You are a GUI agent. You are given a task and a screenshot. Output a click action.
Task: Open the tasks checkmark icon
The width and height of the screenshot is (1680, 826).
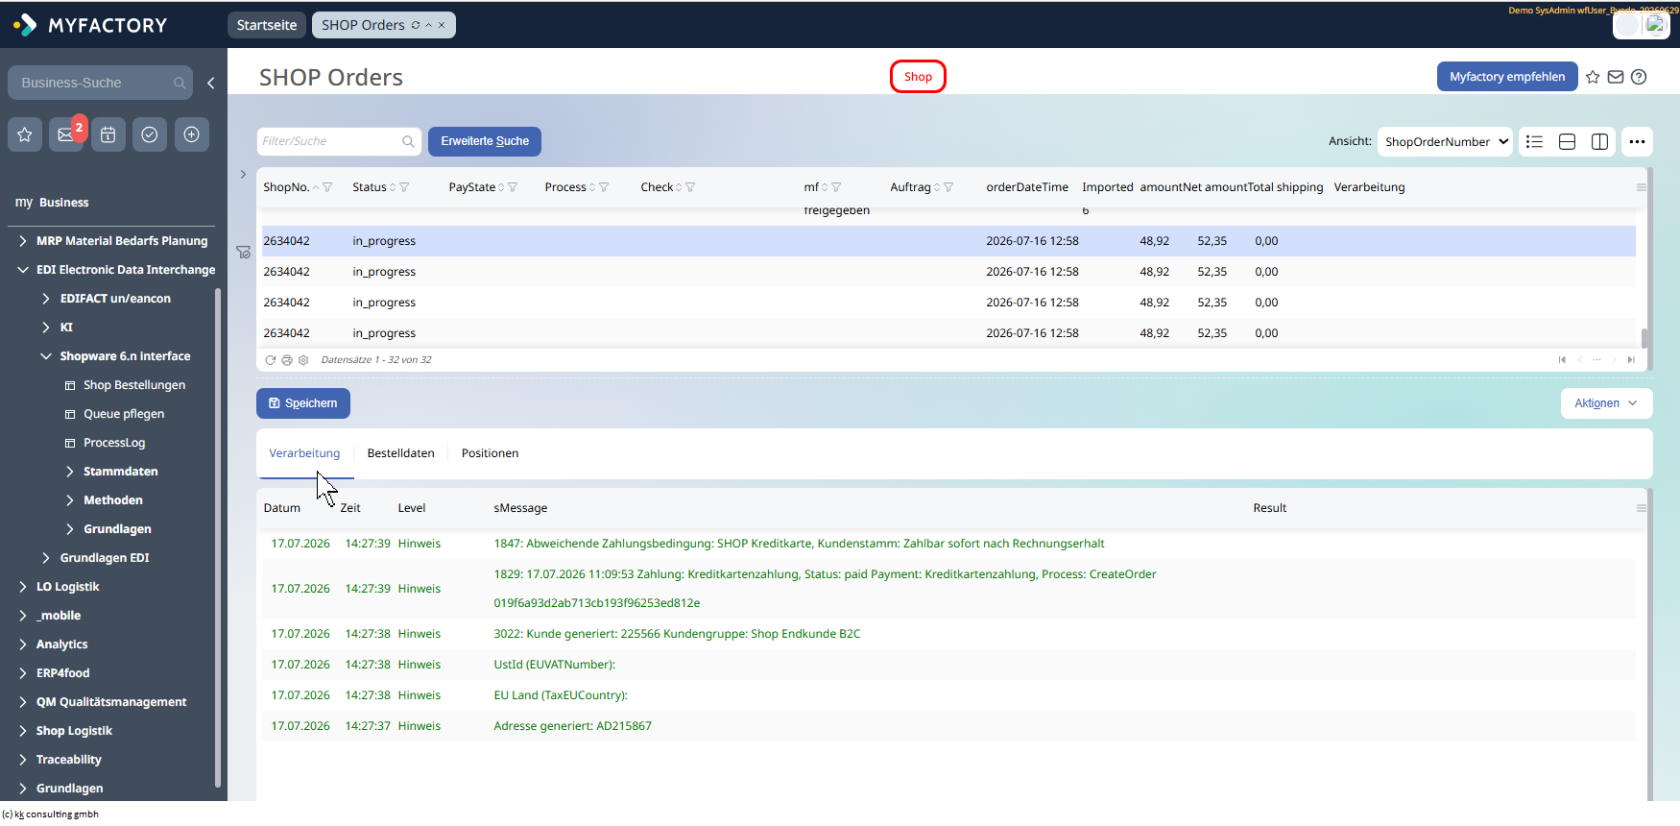click(150, 134)
